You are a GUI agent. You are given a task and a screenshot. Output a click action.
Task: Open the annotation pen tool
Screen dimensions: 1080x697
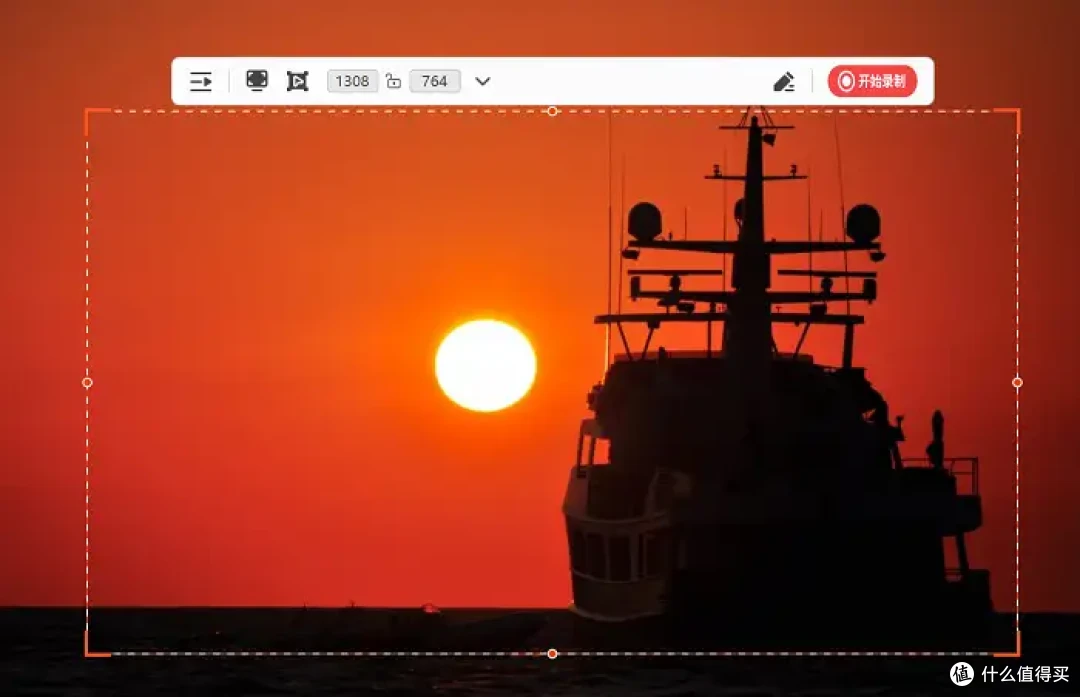click(x=784, y=82)
